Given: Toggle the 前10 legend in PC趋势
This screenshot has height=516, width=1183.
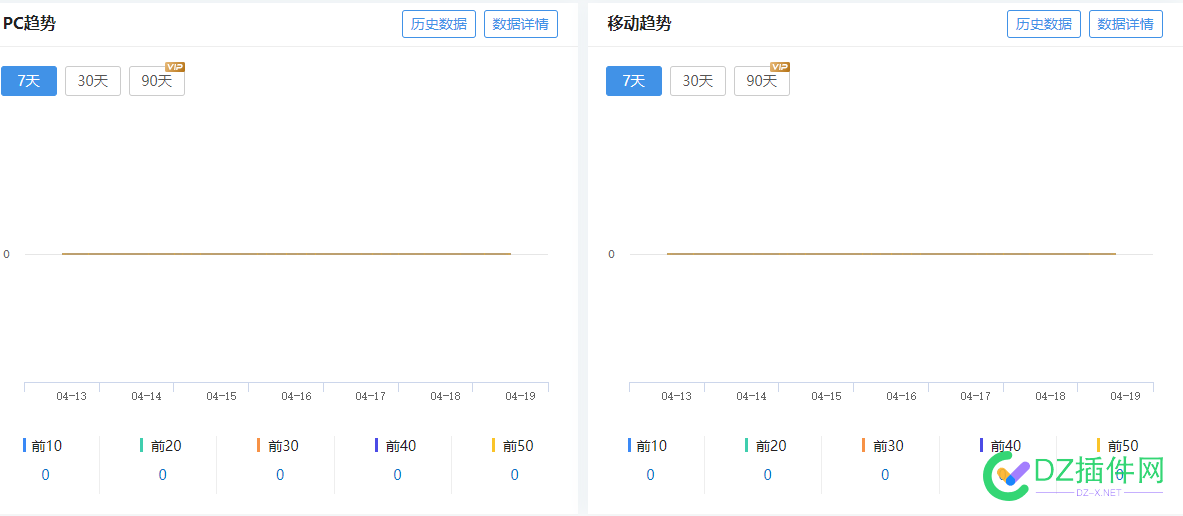Looking at the screenshot, I should (x=43, y=446).
